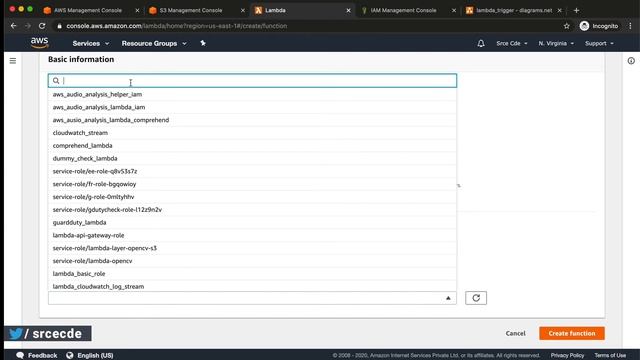
Task: Select role aws_audio_analysis_lambda_iam
Action: (252, 107)
